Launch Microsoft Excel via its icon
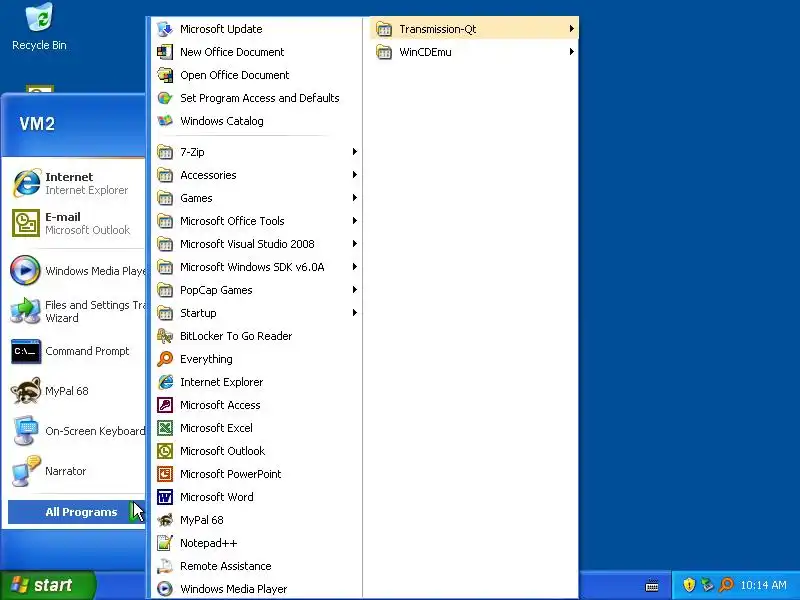 [x=165, y=428]
